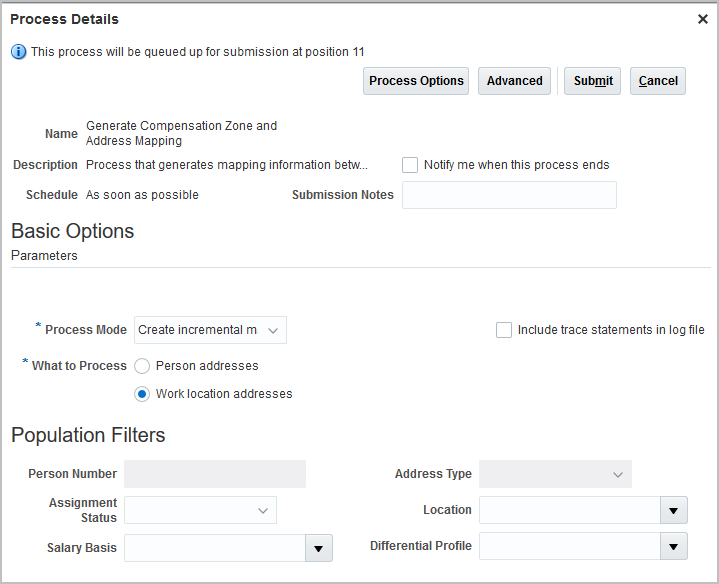Click the Submission Notes text field

click(x=509, y=195)
